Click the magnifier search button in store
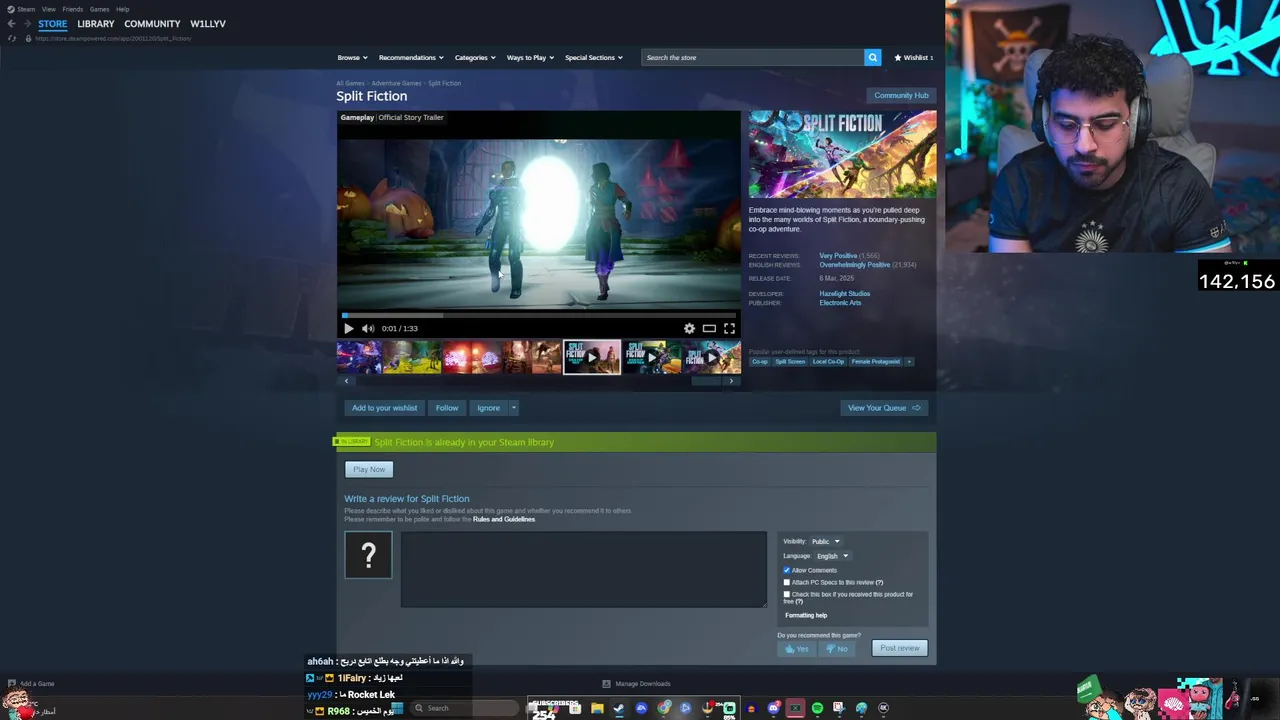Image resolution: width=1280 pixels, height=720 pixels. coord(872,57)
